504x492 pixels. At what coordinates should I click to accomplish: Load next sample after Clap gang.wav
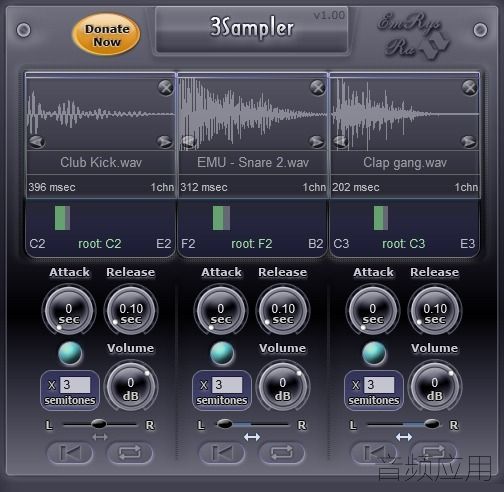468,141
